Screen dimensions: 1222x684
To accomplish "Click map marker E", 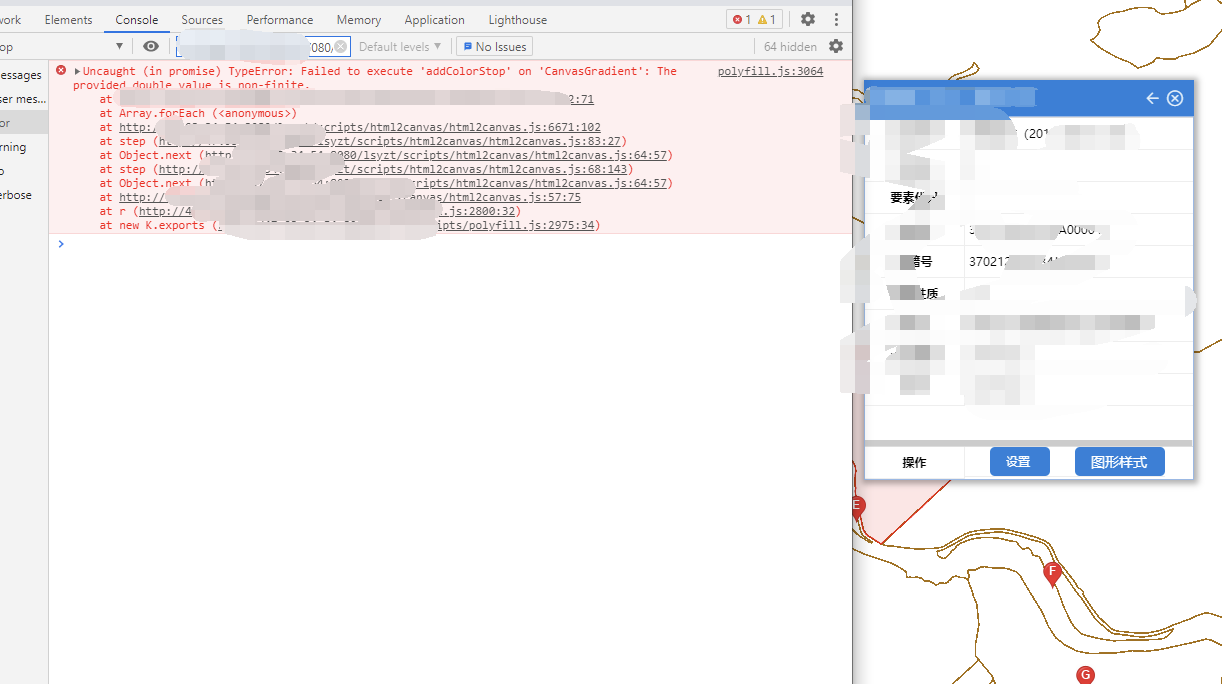I will point(856,508).
